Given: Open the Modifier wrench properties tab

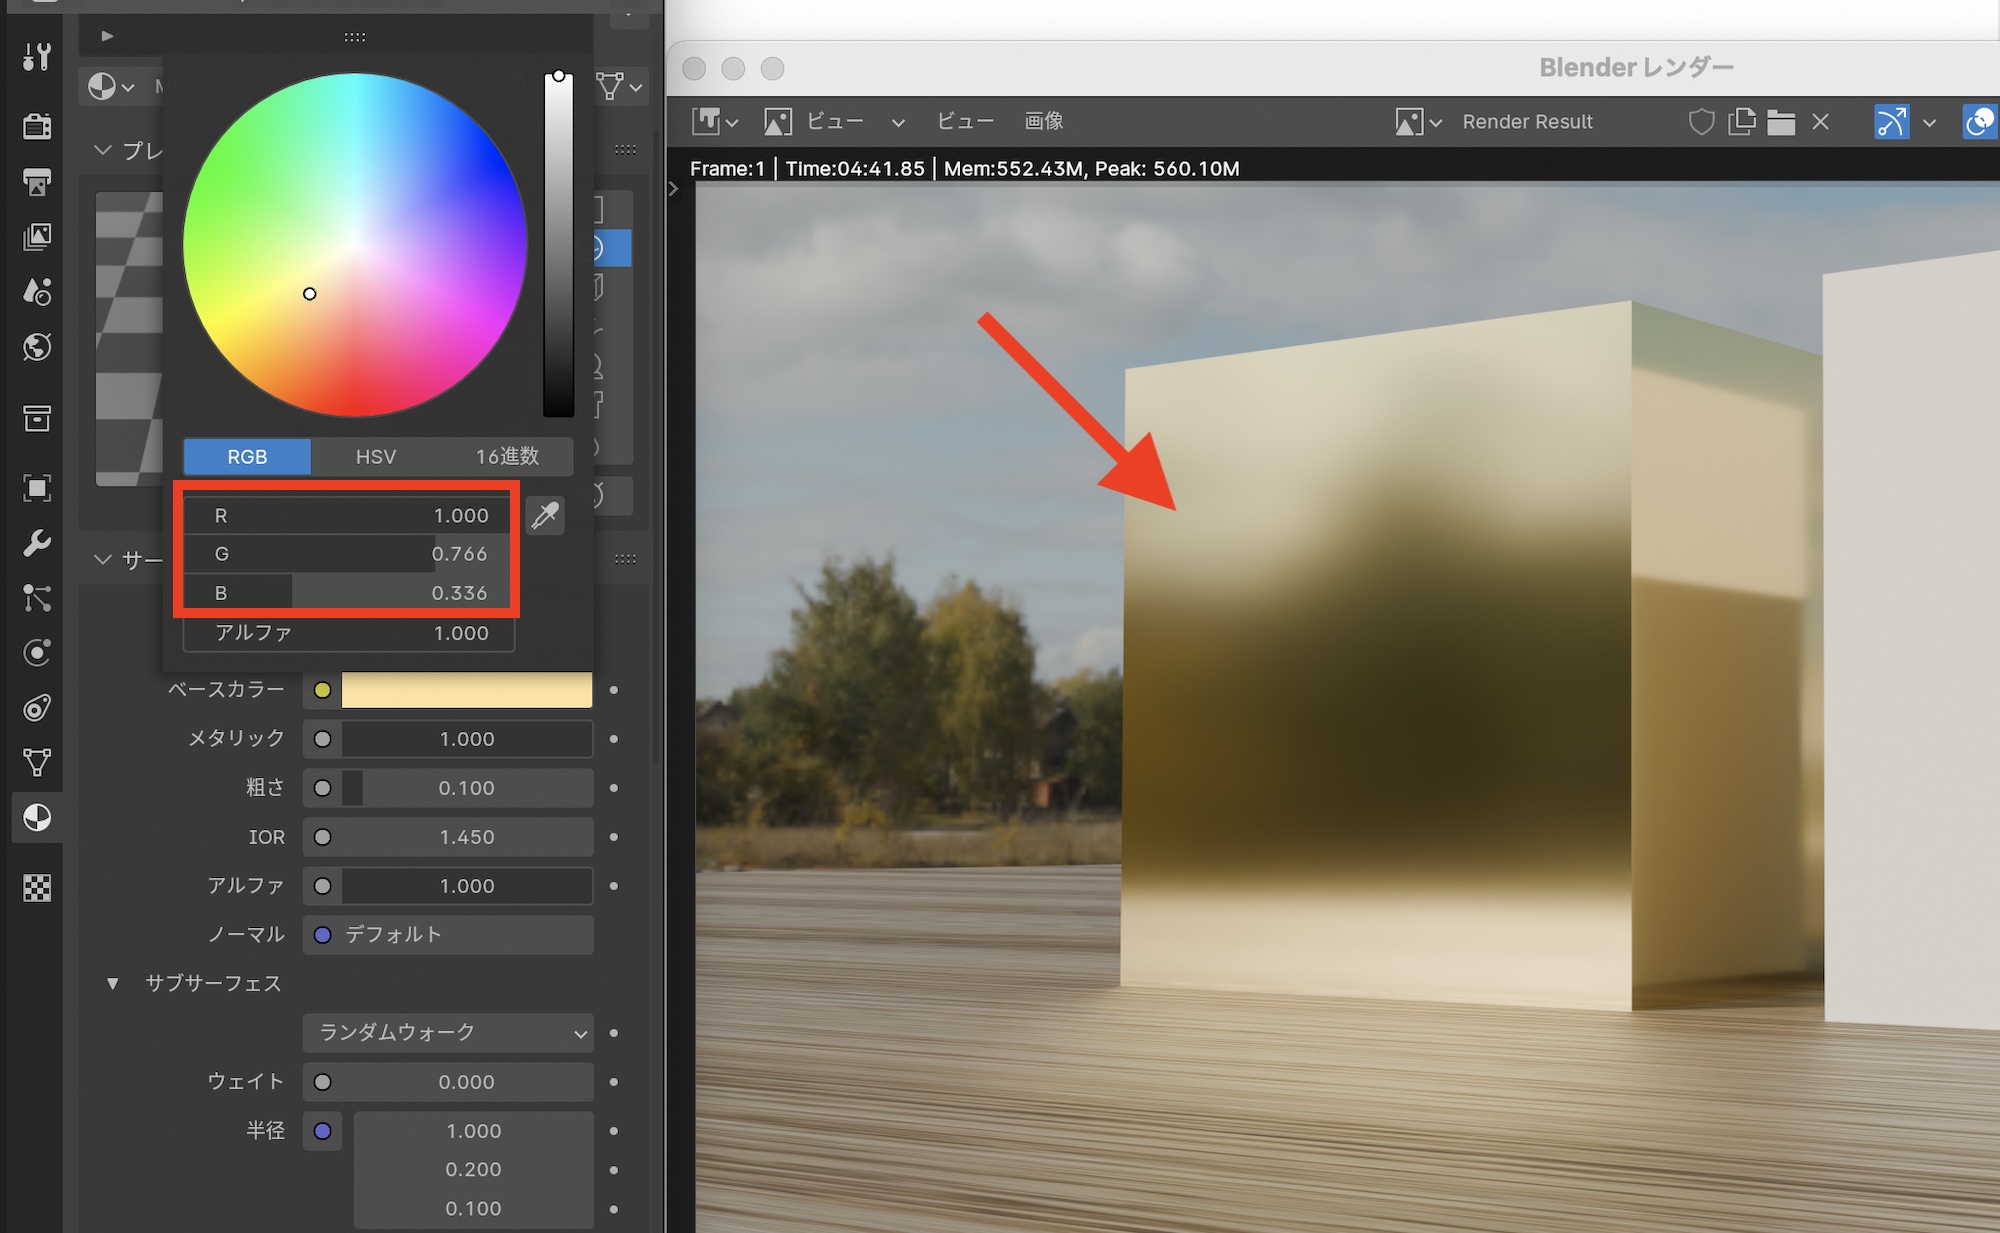Looking at the screenshot, I should click(x=37, y=543).
